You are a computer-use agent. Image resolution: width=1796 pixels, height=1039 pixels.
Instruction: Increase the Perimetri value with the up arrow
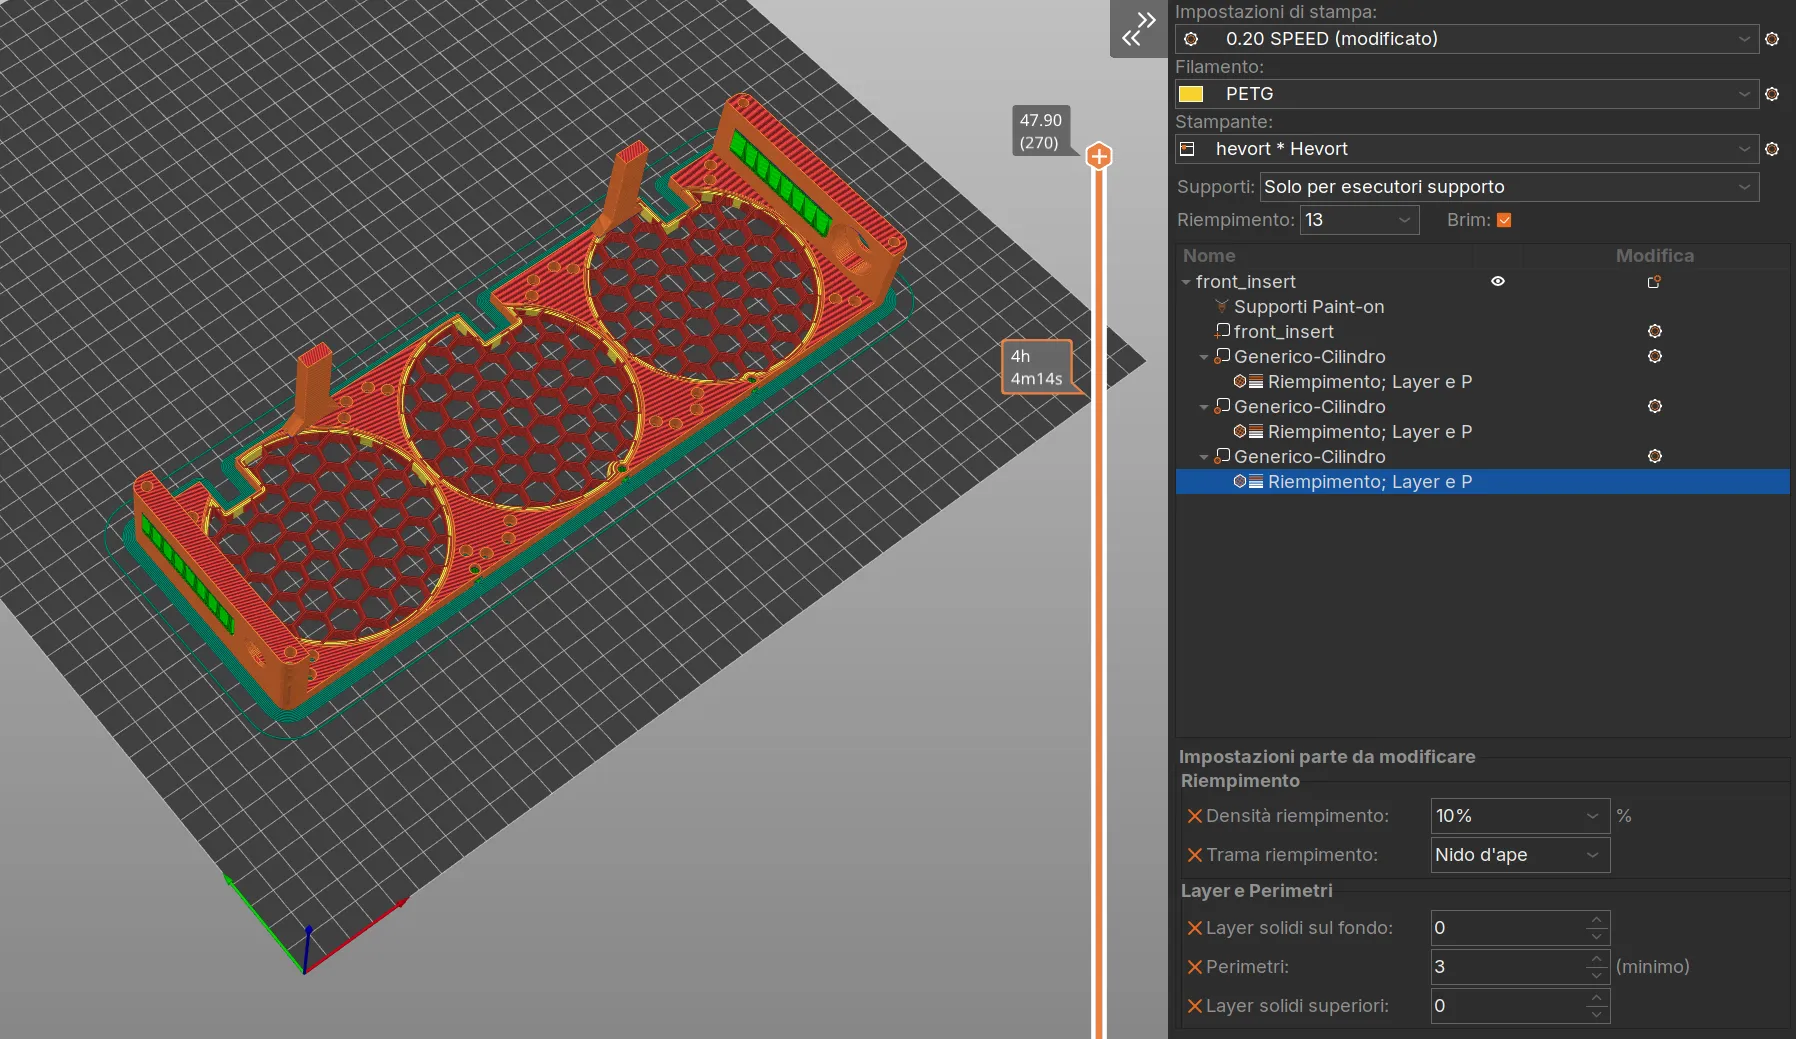[x=1597, y=958]
